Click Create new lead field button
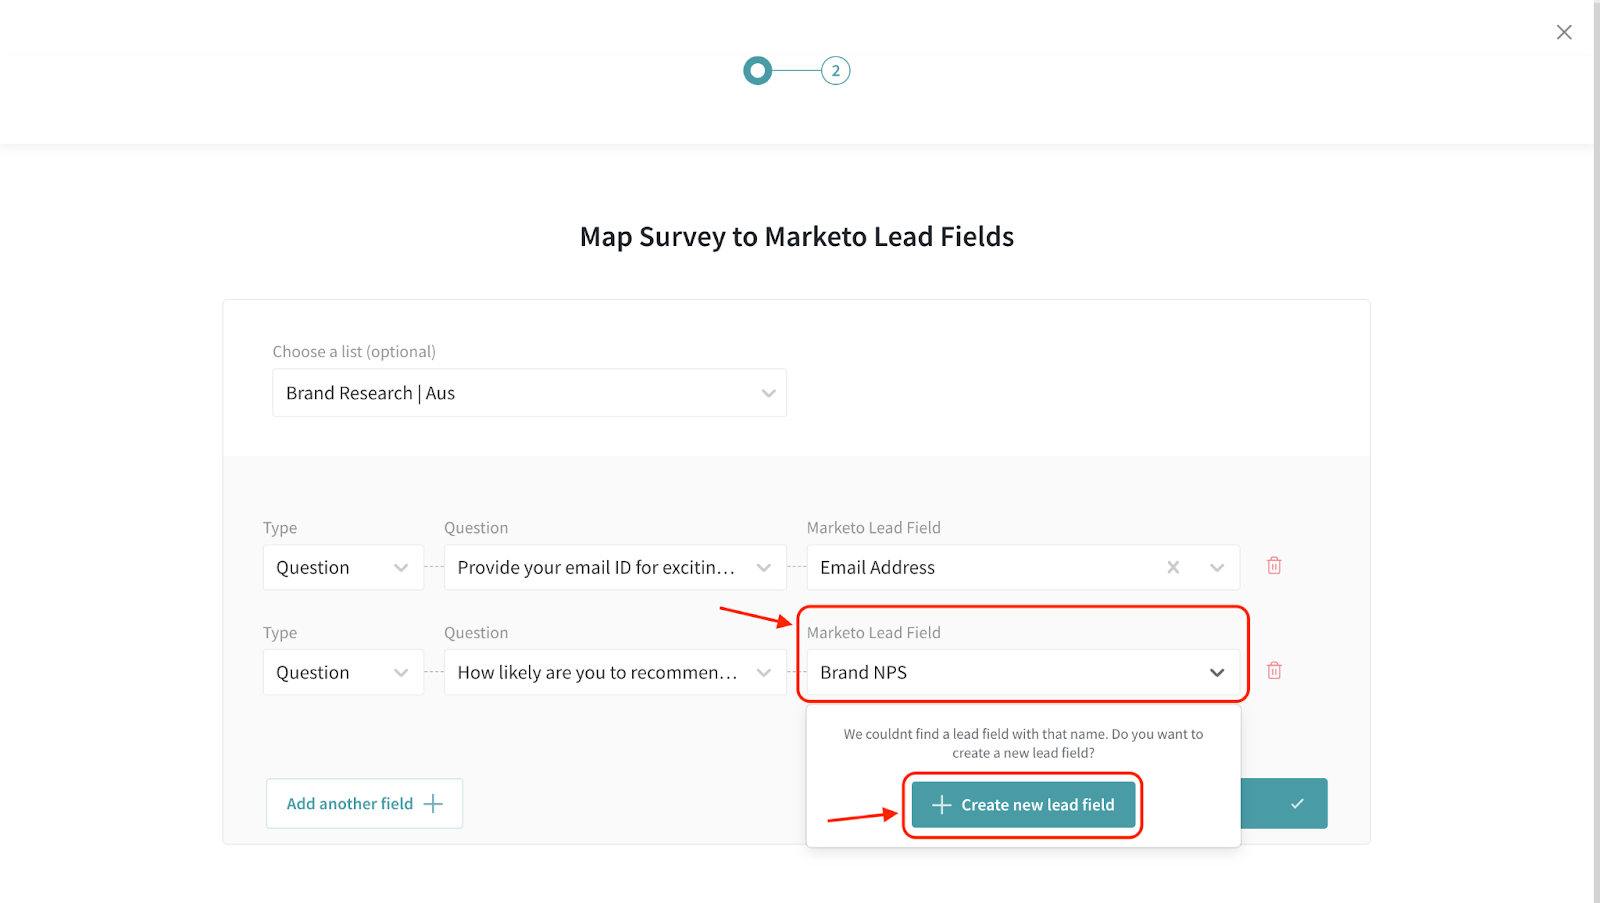Viewport: 1600px width, 903px height. (1036, 805)
